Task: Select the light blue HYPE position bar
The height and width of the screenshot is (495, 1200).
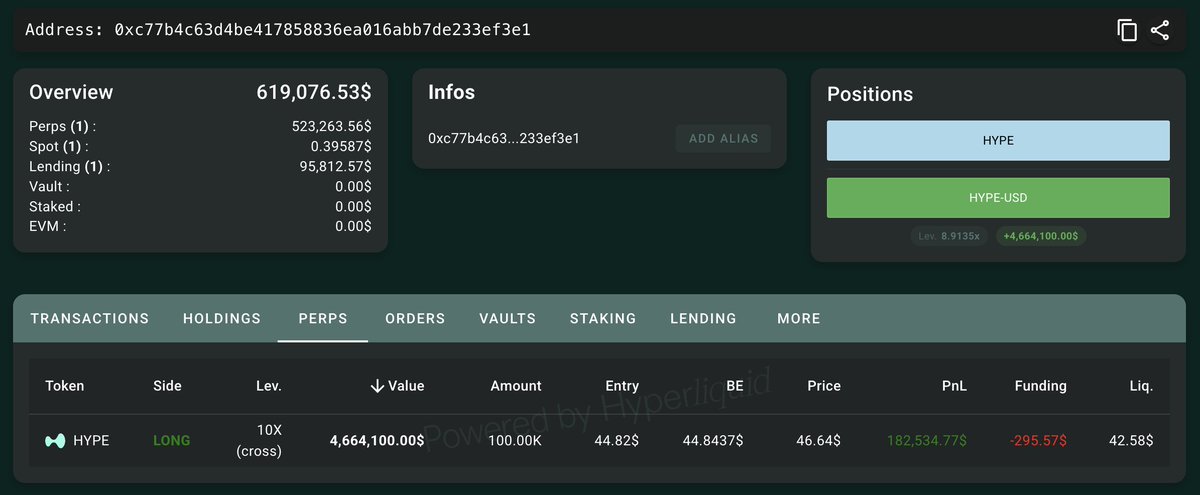Action: [x=998, y=141]
